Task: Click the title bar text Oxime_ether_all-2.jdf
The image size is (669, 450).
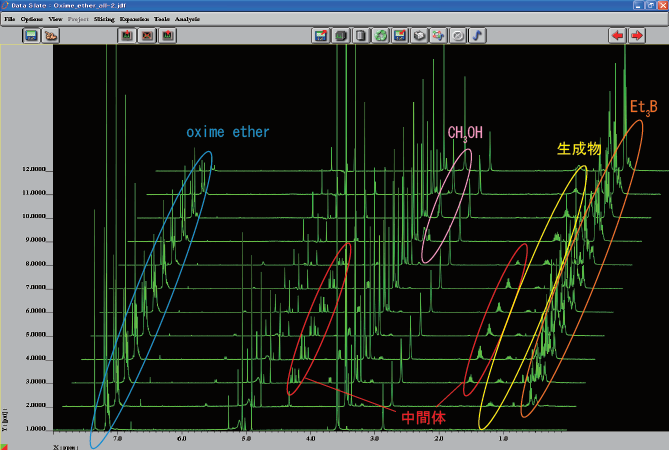Action: [x=90, y=6]
